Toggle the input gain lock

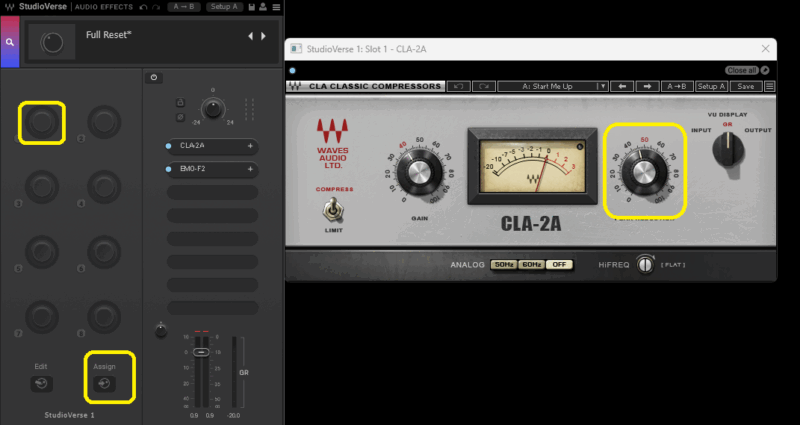click(180, 103)
